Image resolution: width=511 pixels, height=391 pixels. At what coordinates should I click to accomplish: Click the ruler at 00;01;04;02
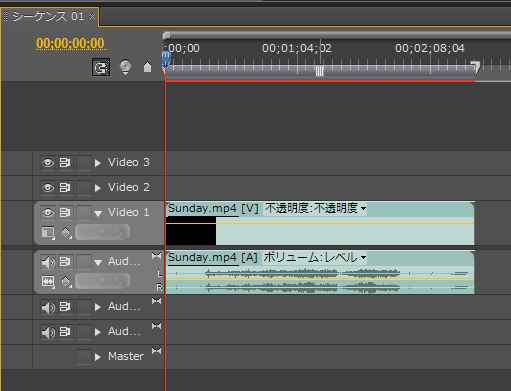click(x=297, y=48)
